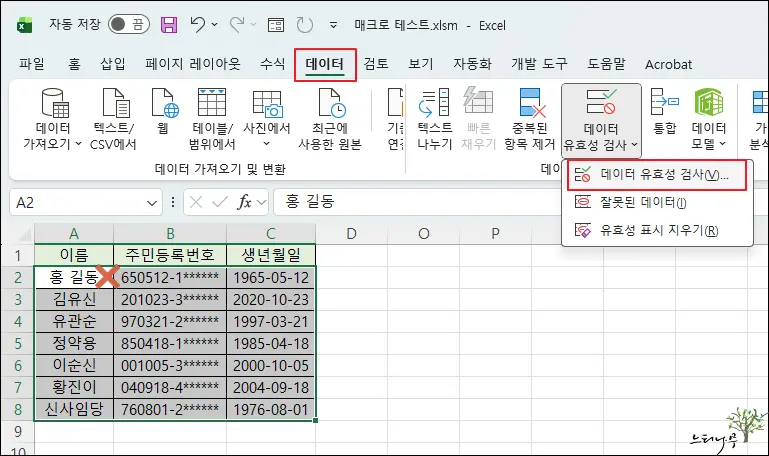Select column O header
The height and width of the screenshot is (456, 769).
(x=424, y=234)
